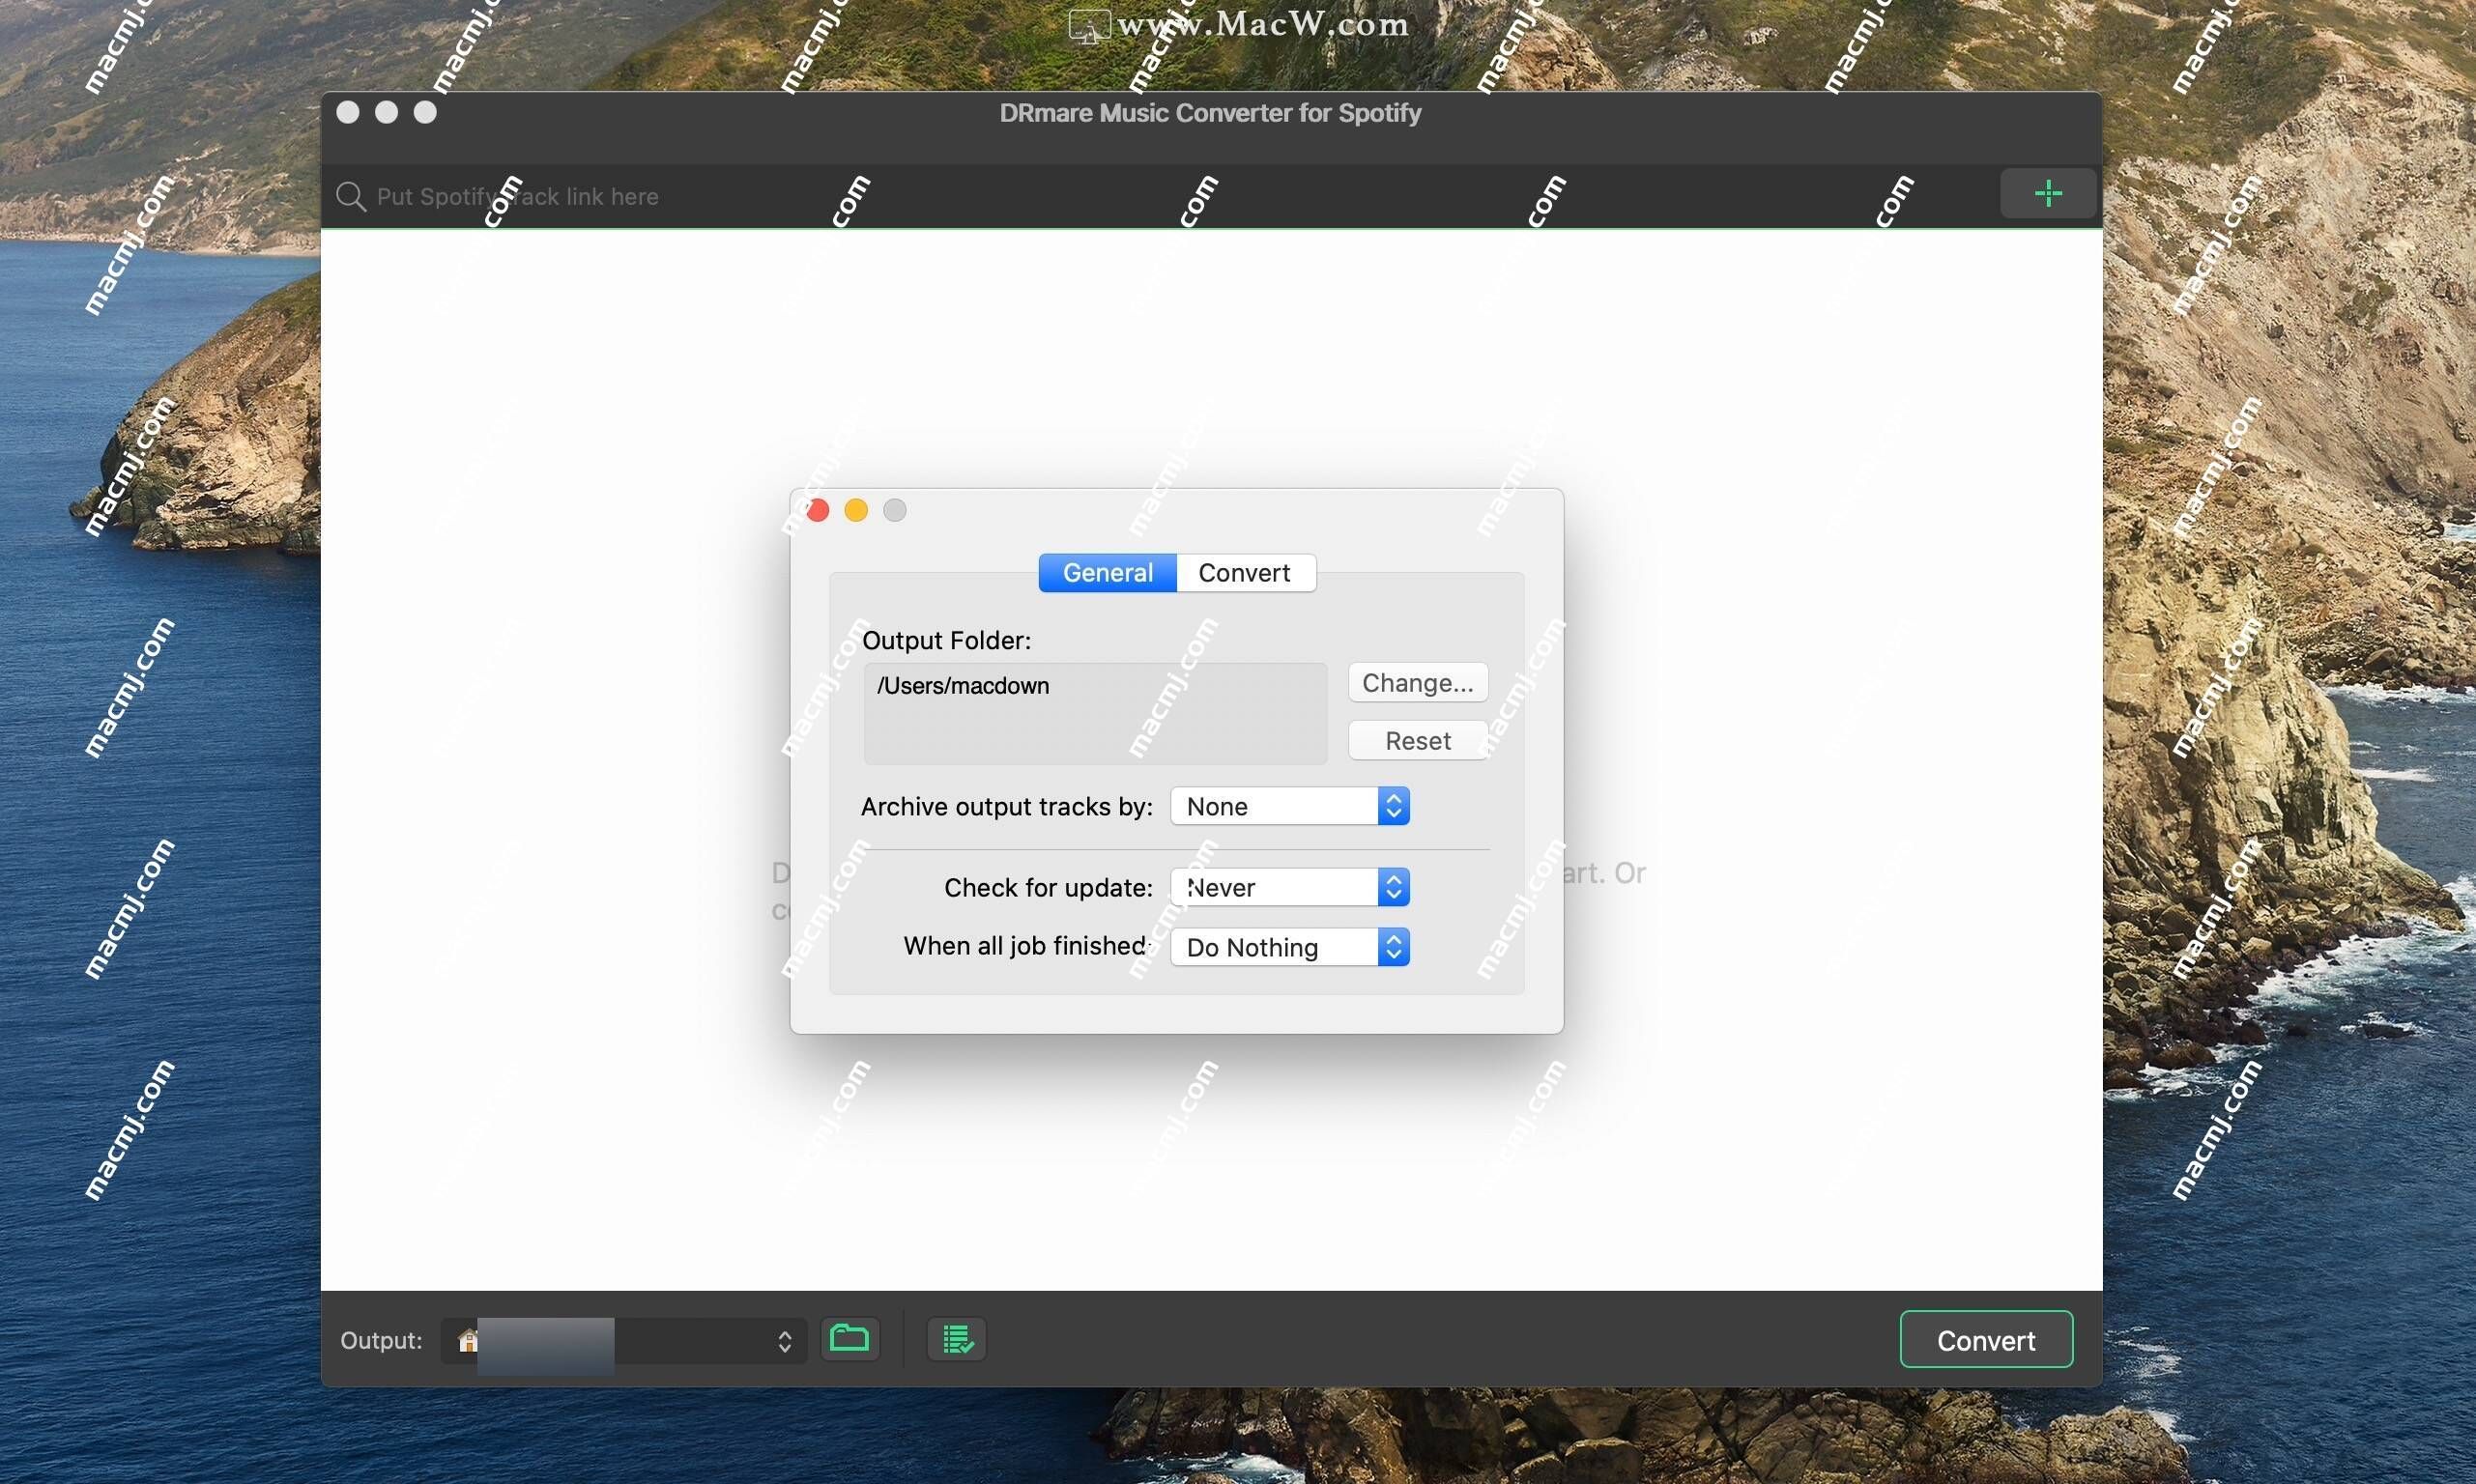Click the search magnifier icon
2476x1484 pixels.
click(351, 196)
